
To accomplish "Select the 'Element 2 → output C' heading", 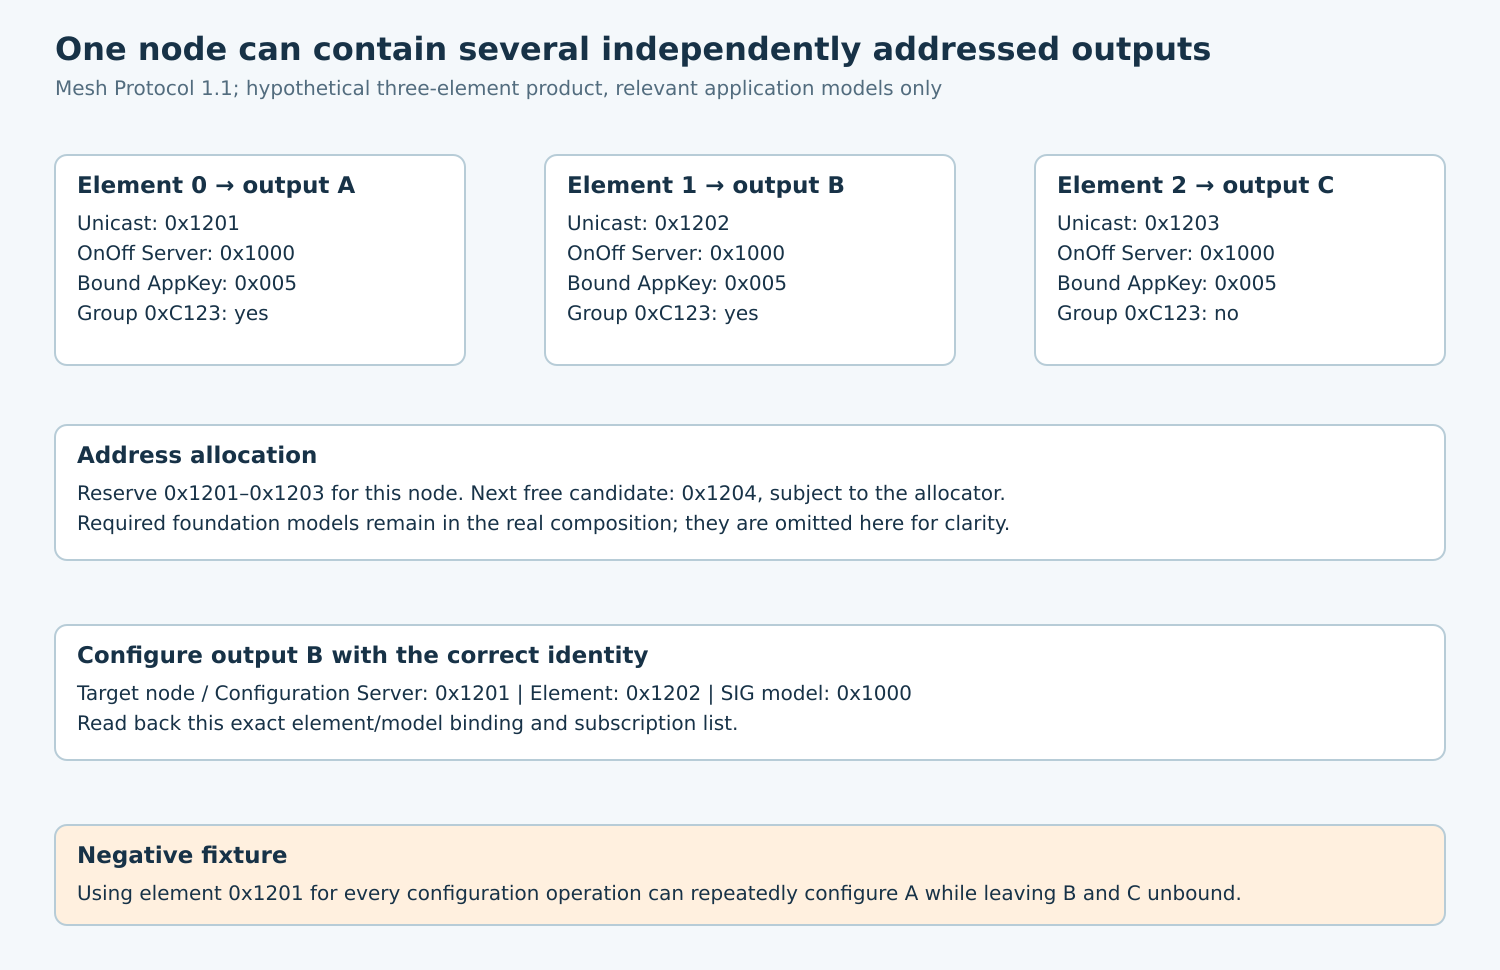I will [1196, 185].
